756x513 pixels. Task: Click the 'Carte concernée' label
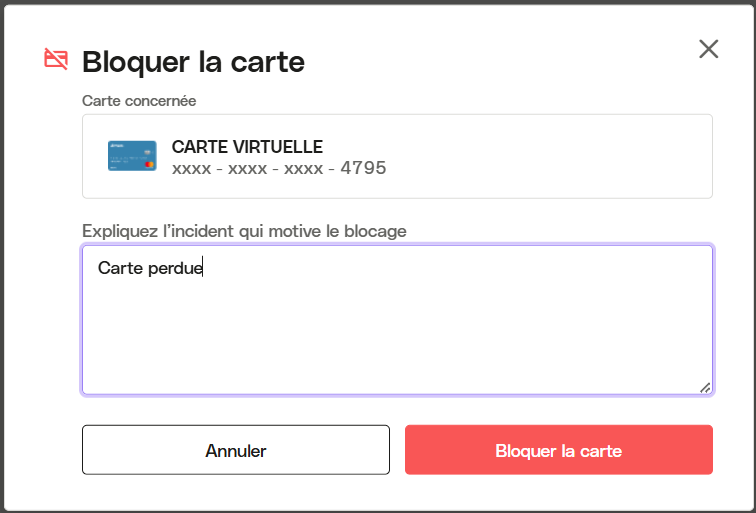click(139, 101)
